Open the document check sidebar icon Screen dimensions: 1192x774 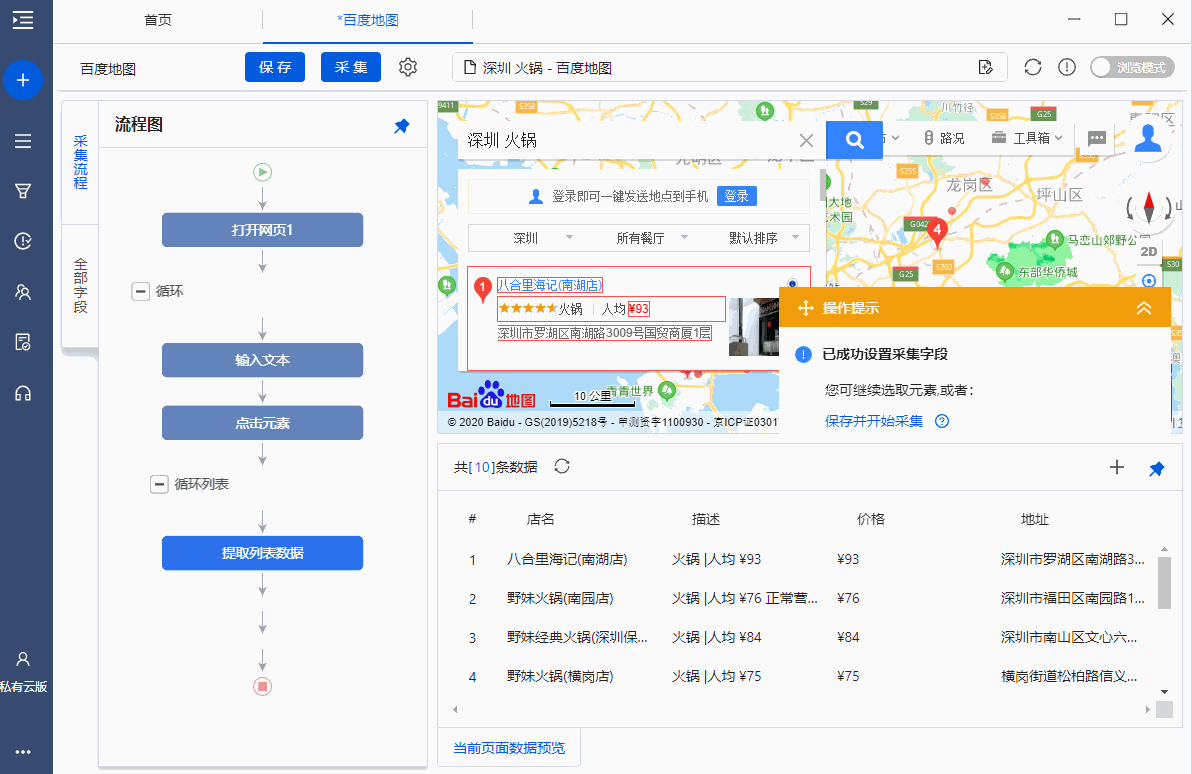23,342
